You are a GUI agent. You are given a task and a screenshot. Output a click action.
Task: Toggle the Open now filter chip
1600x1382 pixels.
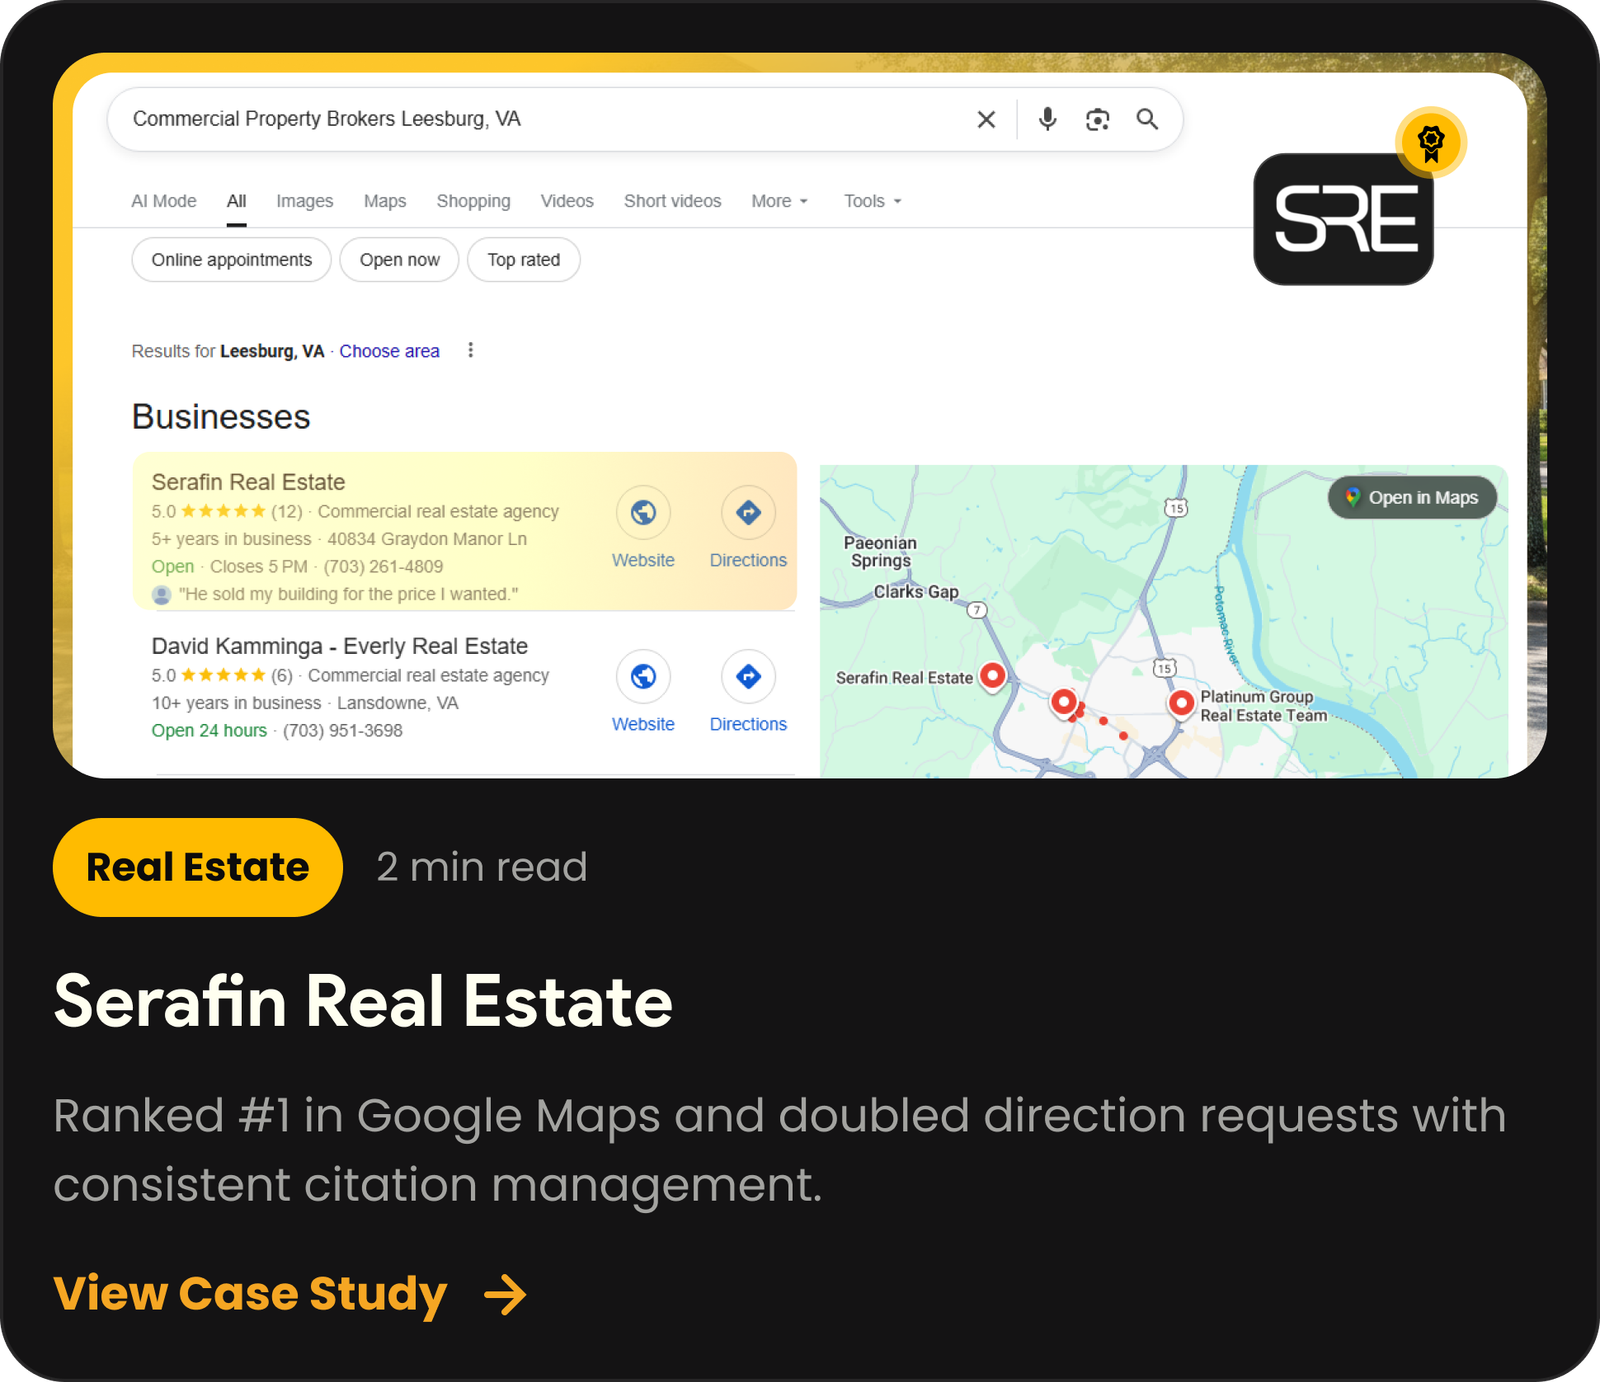coord(399,260)
